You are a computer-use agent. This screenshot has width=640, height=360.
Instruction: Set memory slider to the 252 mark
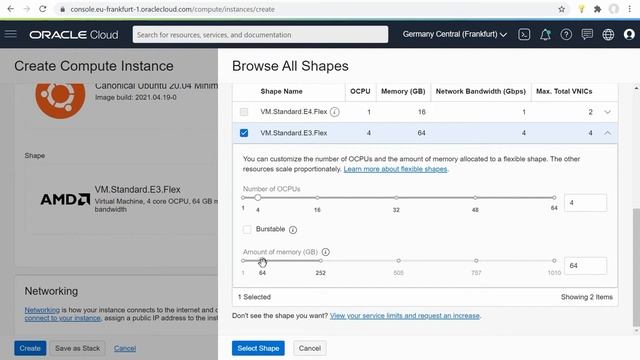tap(321, 260)
